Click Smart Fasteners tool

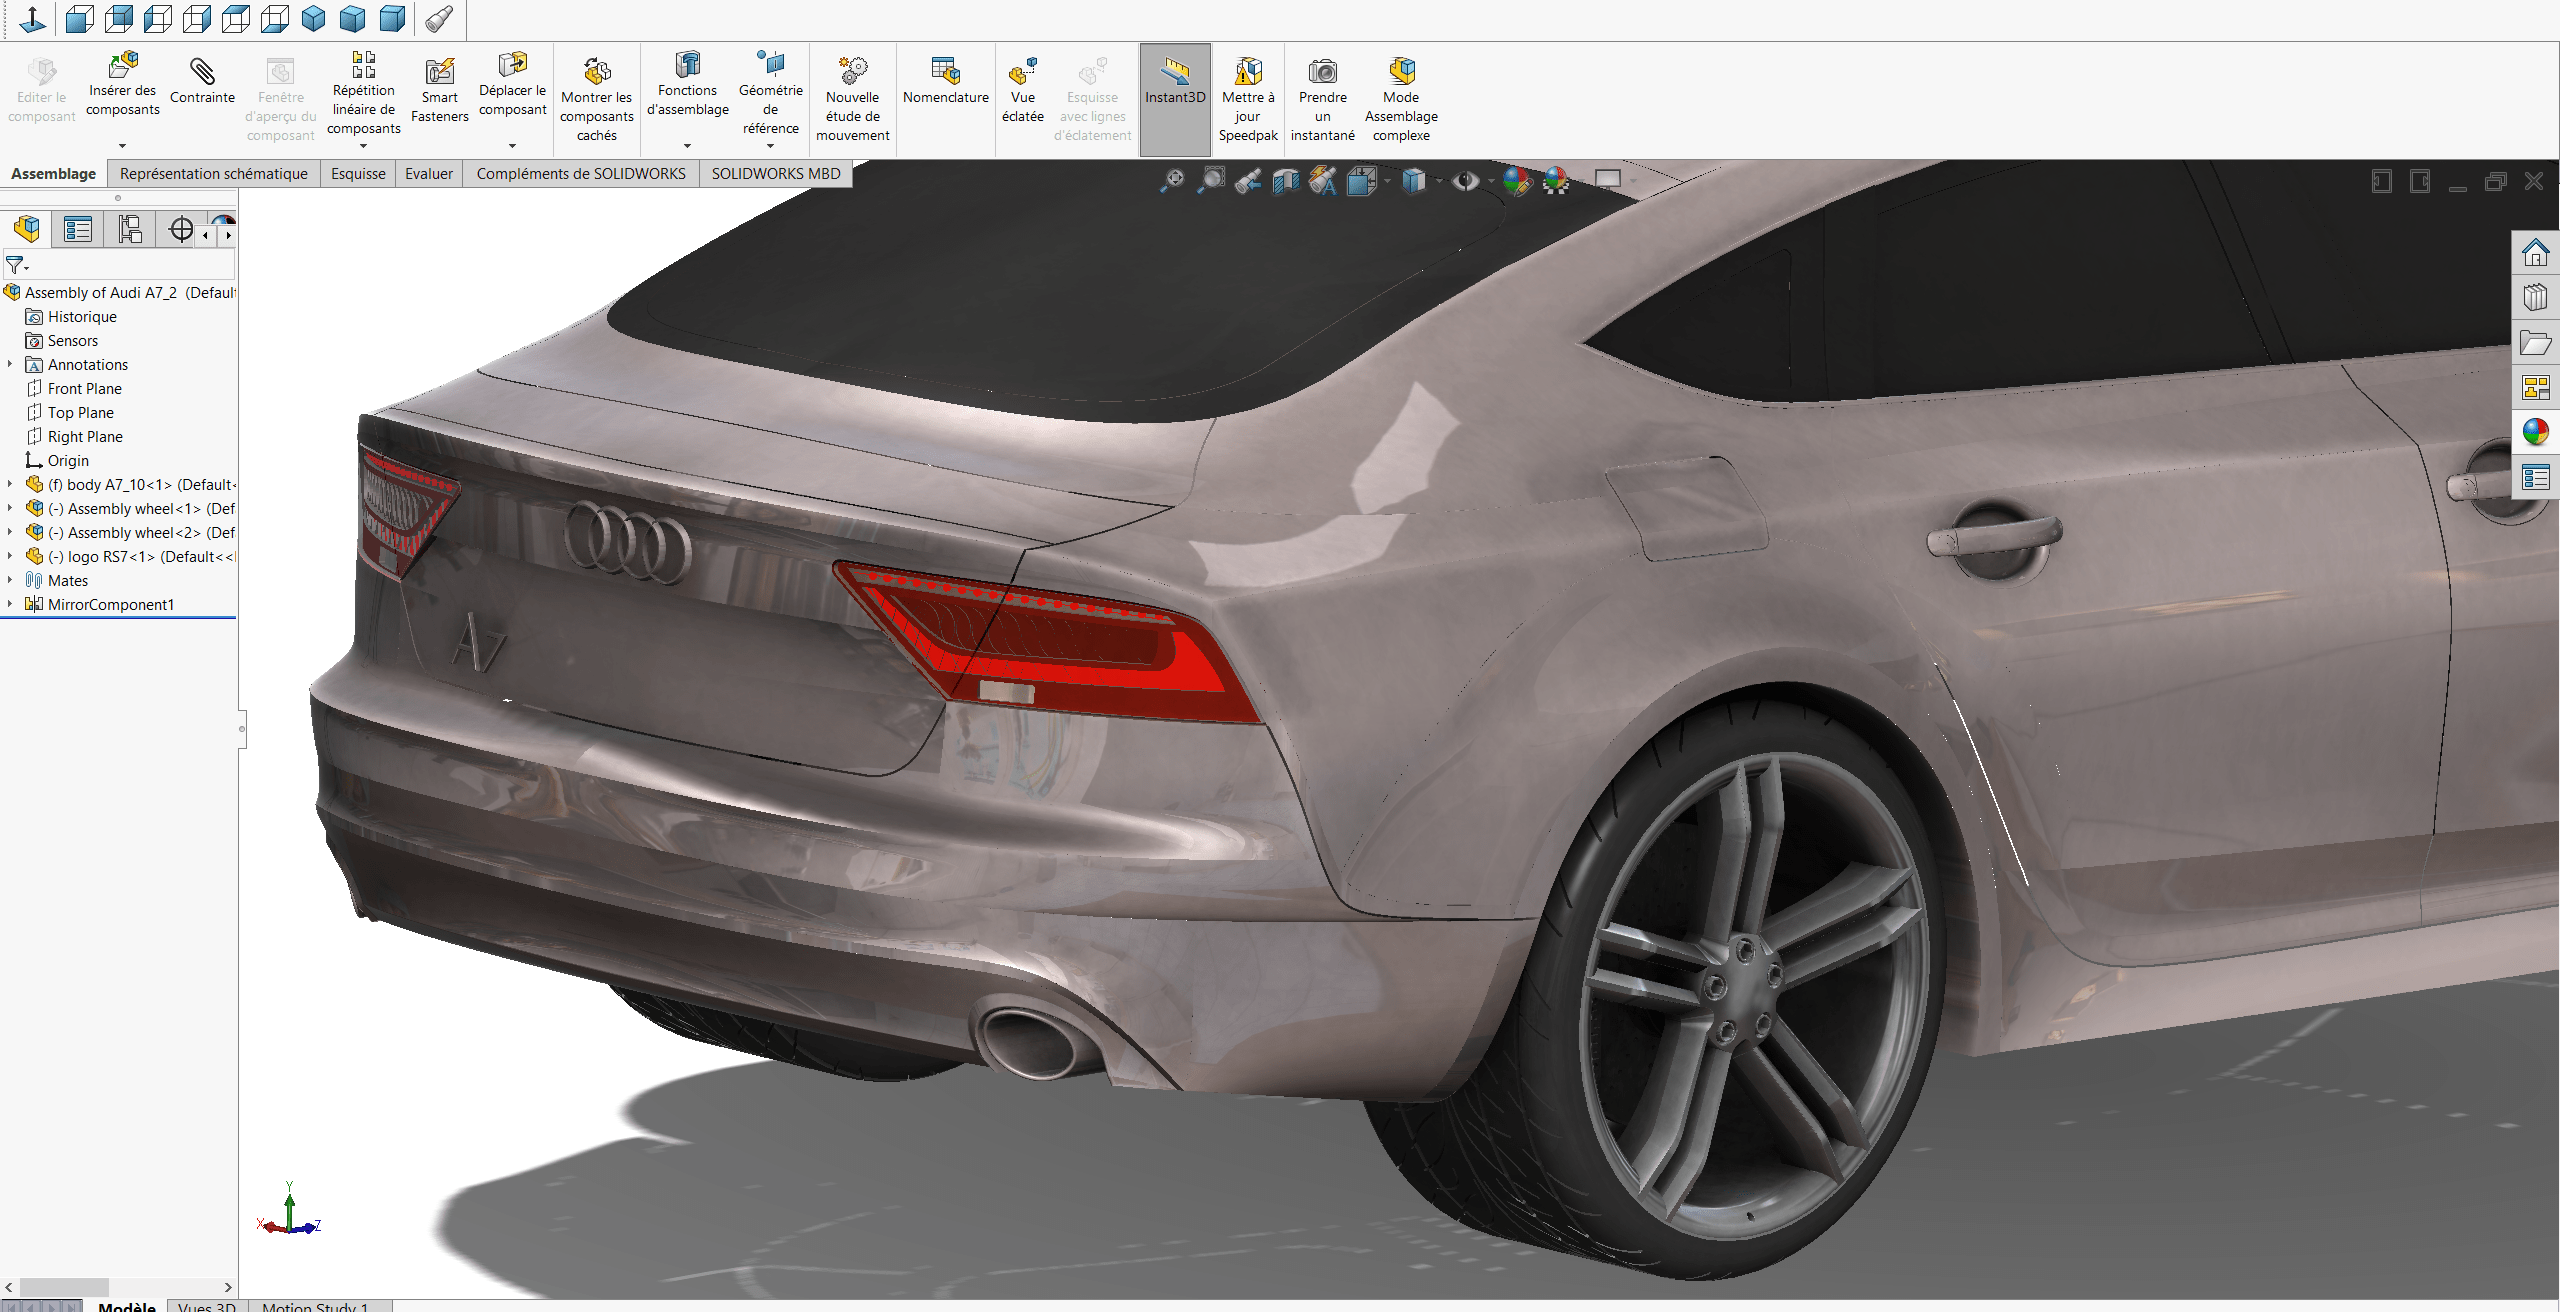pos(439,91)
